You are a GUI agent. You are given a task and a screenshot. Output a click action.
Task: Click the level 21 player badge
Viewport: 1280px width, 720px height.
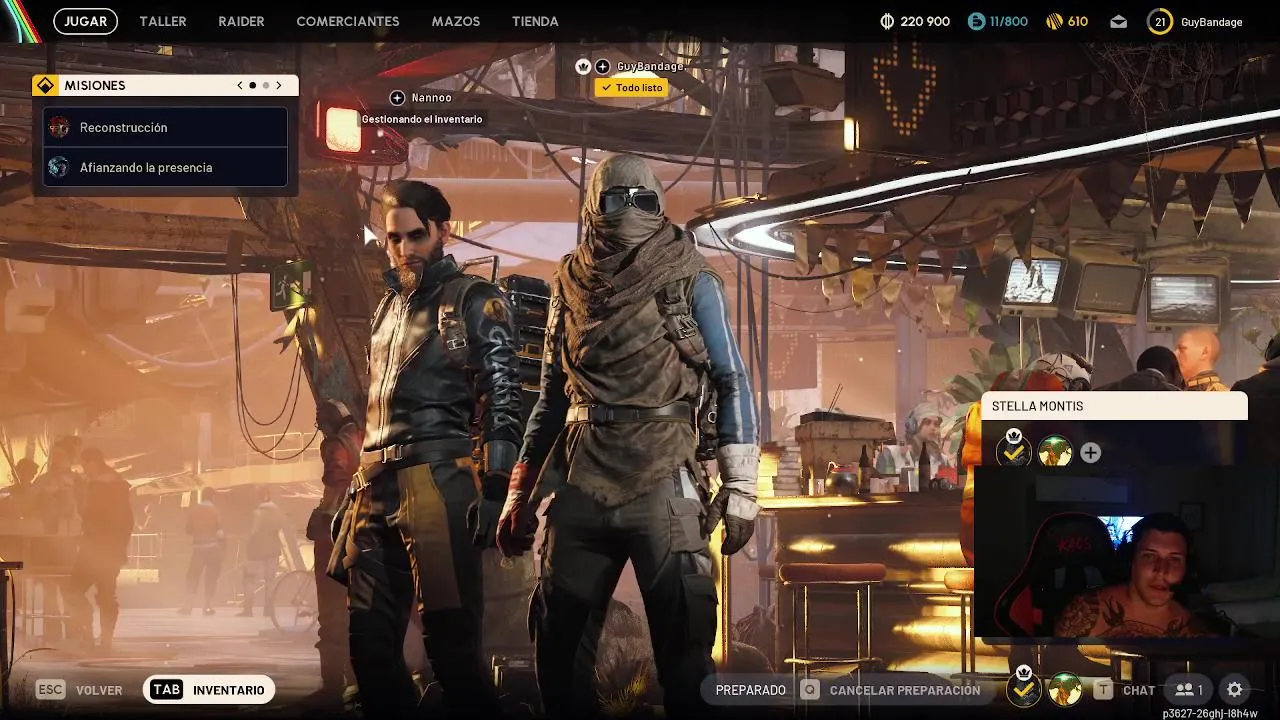click(x=1159, y=21)
